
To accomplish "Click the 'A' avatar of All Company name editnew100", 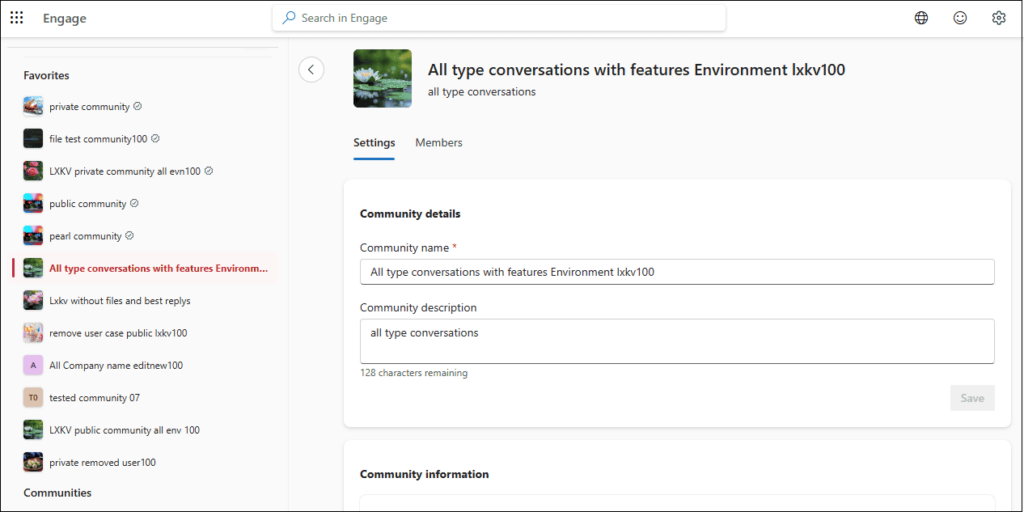I will pos(33,365).
